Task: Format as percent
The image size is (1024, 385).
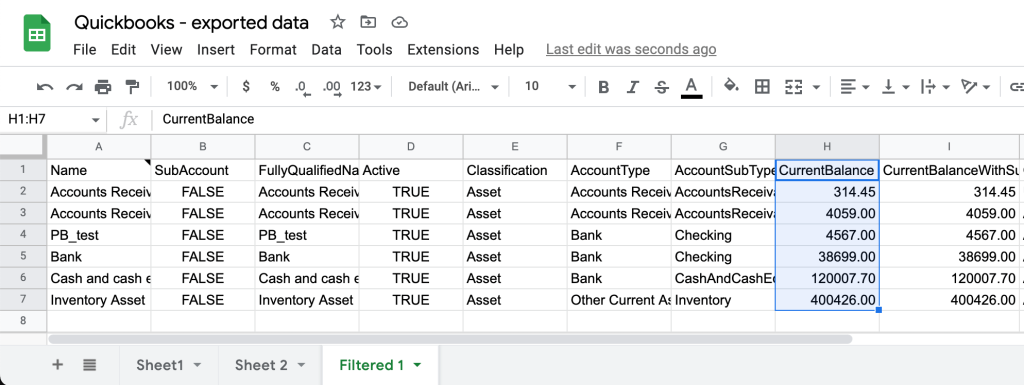Action: click(275, 86)
